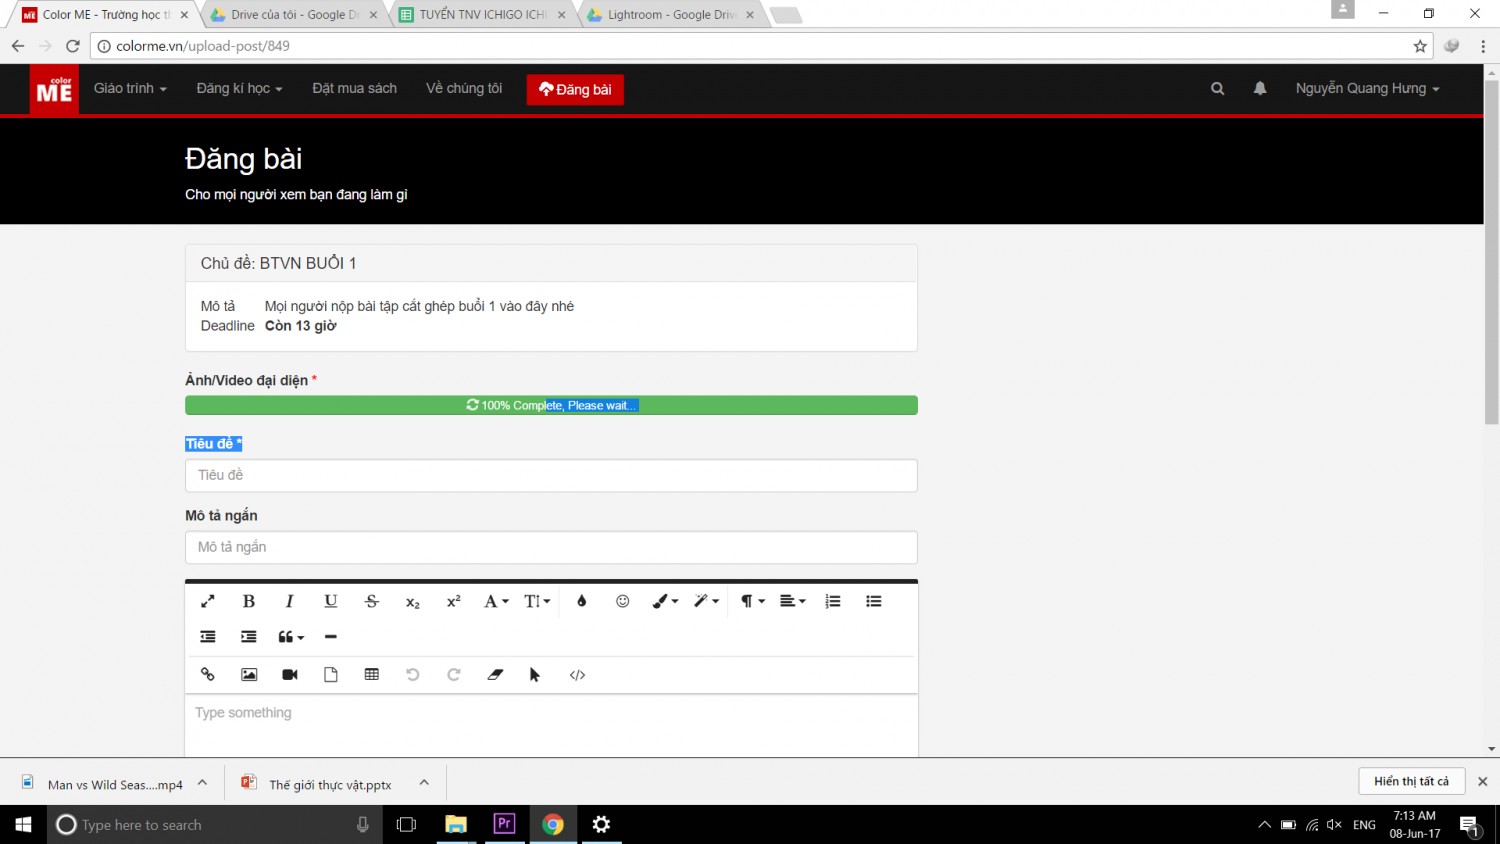Viewport: 1500px width, 844px height.
Task: Increase indent of paragraph
Action: click(x=249, y=637)
